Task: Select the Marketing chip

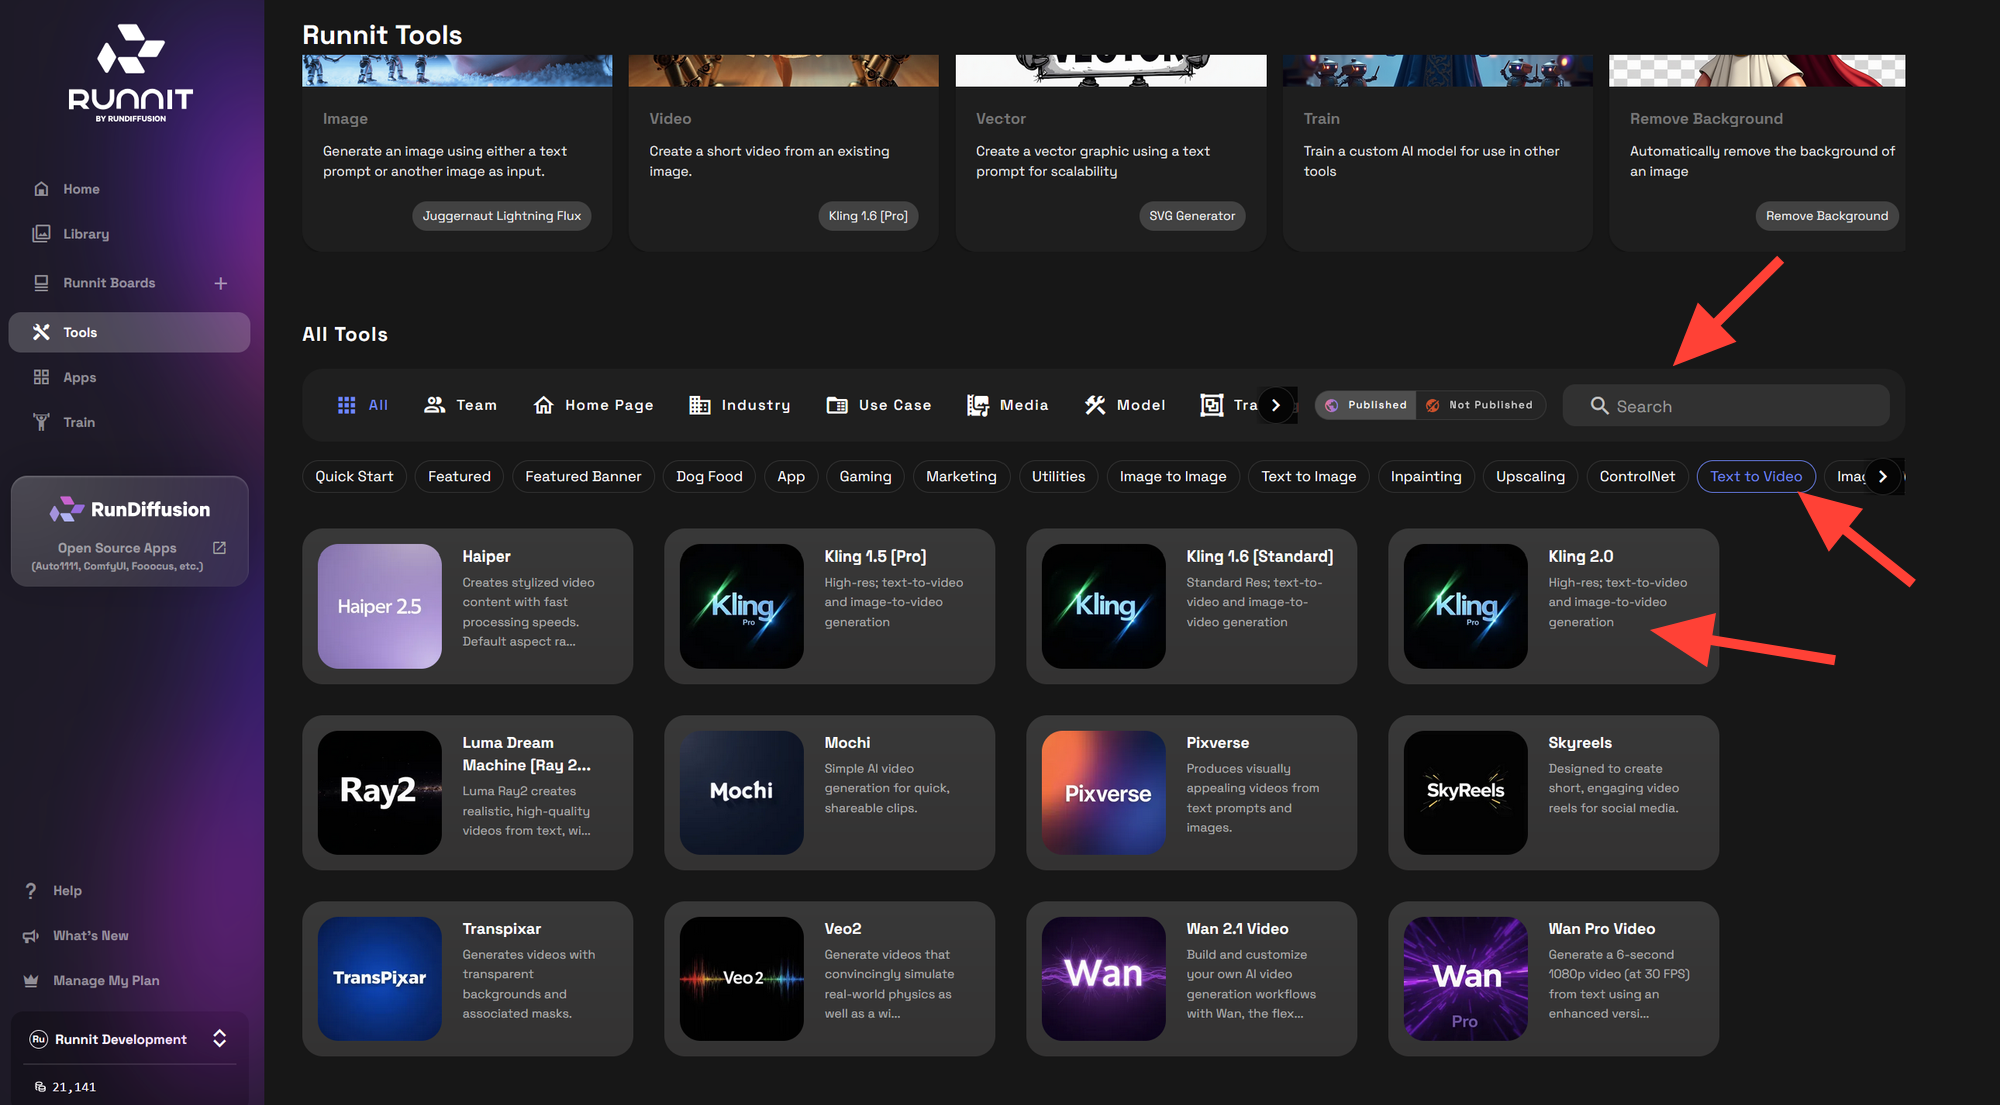Action: pos(961,476)
